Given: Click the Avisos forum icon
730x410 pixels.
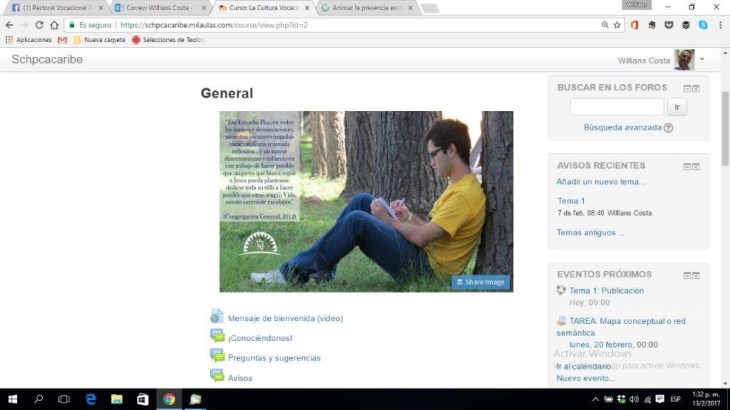Looking at the screenshot, I should [x=217, y=376].
